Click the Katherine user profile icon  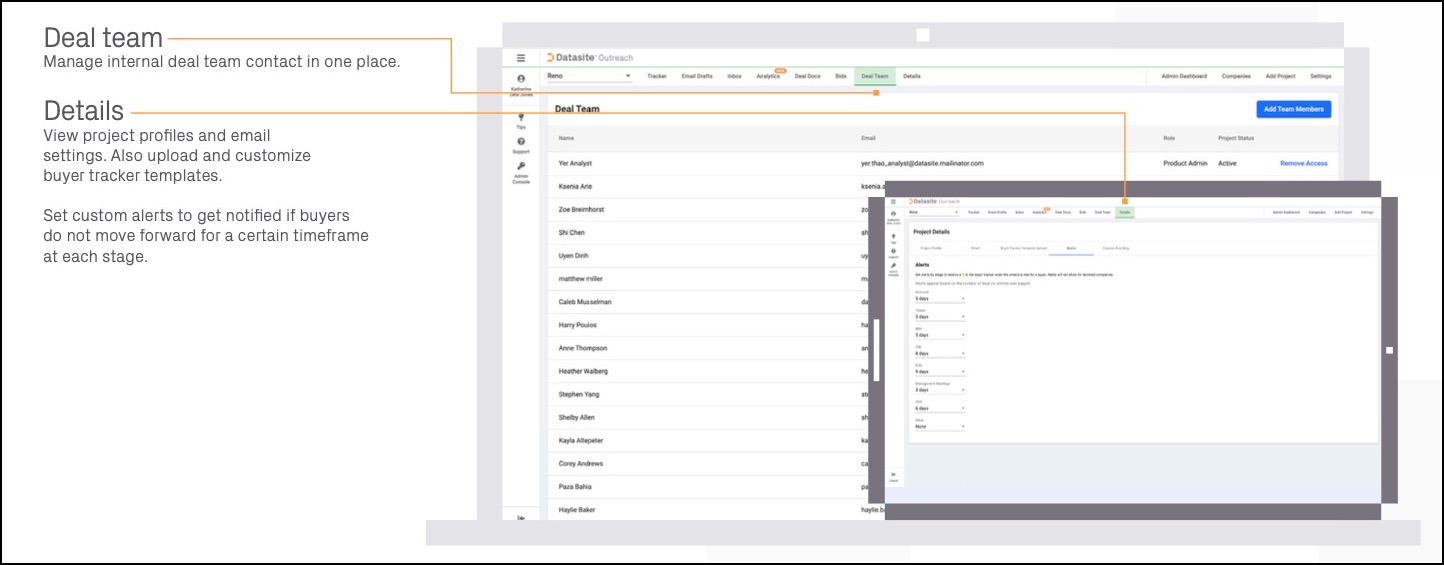point(520,79)
